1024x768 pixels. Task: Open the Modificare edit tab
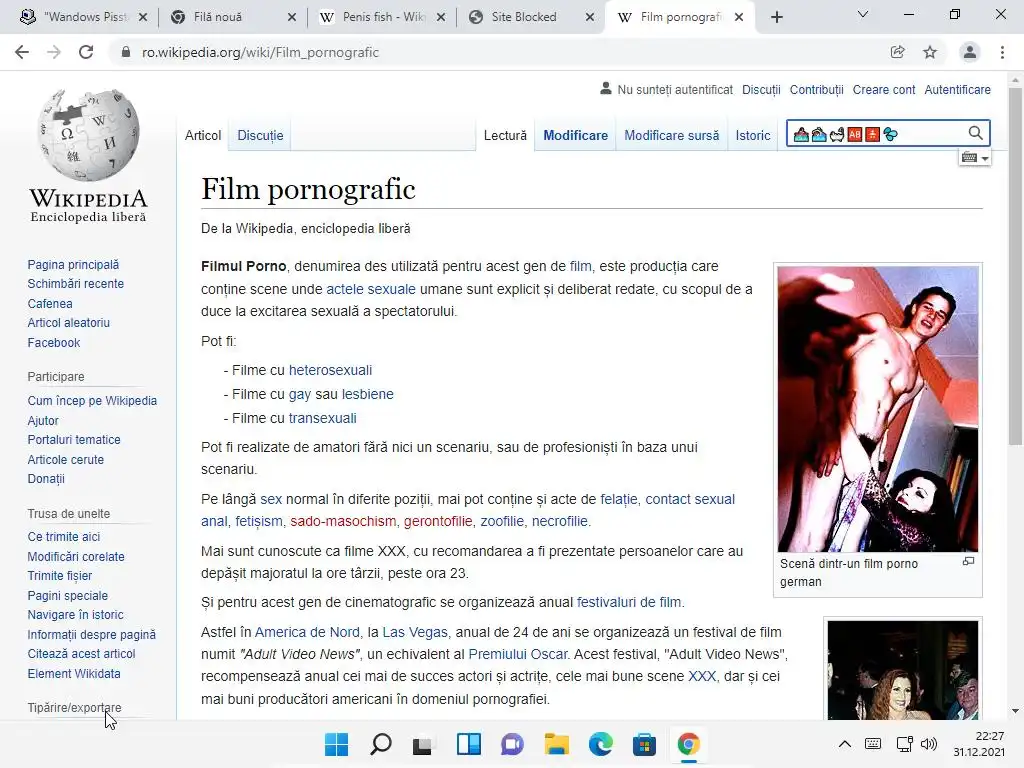click(575, 135)
